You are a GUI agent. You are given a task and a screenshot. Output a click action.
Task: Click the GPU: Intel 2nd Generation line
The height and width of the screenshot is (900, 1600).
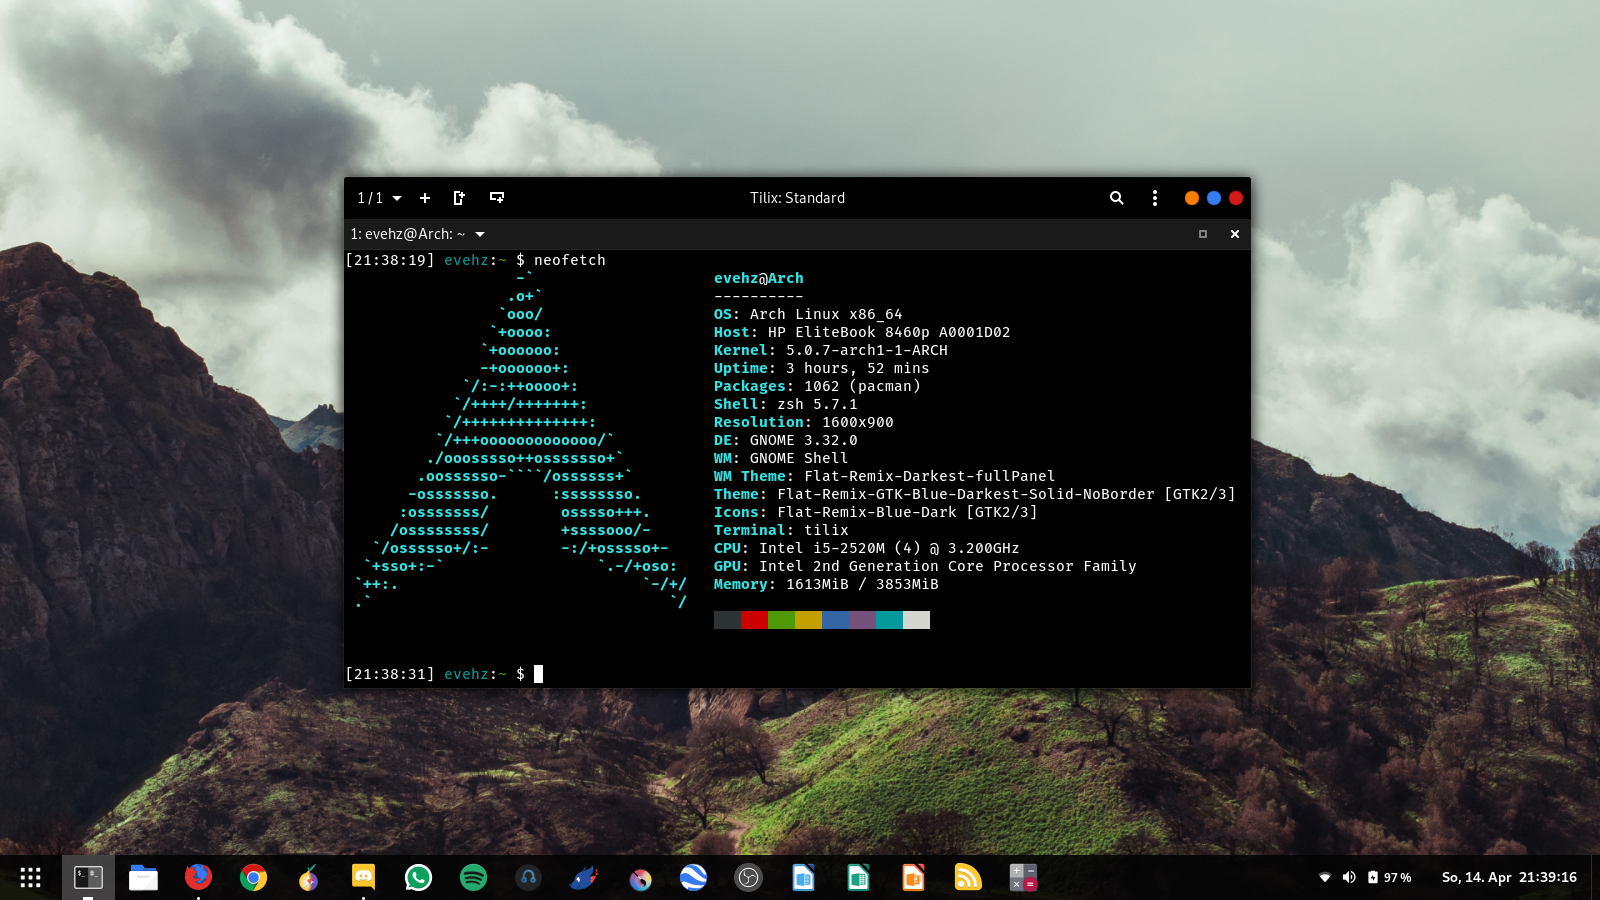click(926, 566)
